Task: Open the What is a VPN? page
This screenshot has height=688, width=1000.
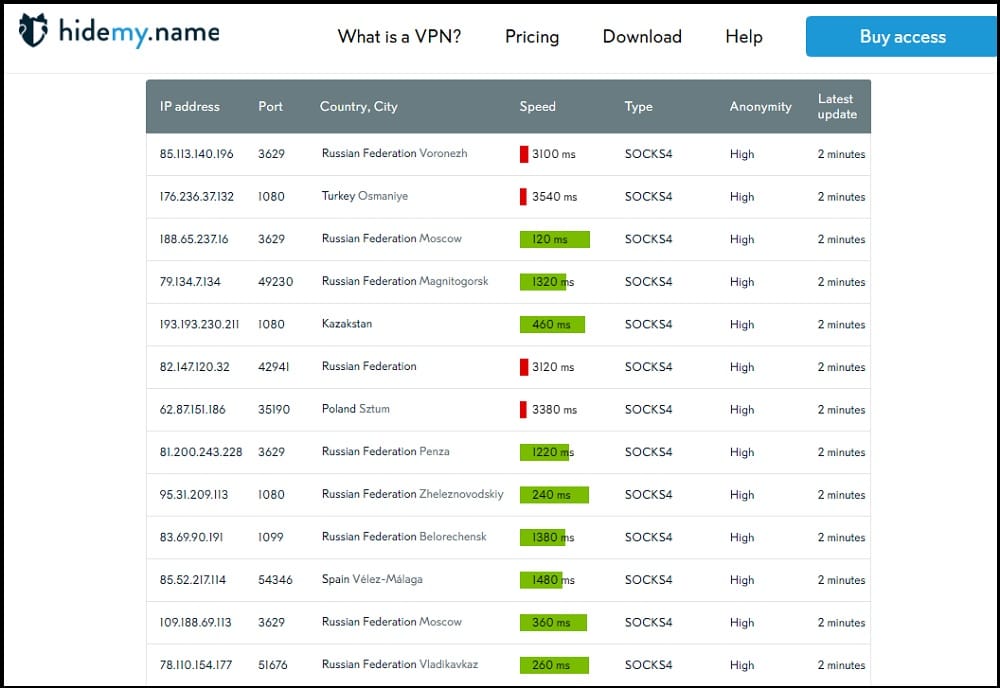Action: 399,36
